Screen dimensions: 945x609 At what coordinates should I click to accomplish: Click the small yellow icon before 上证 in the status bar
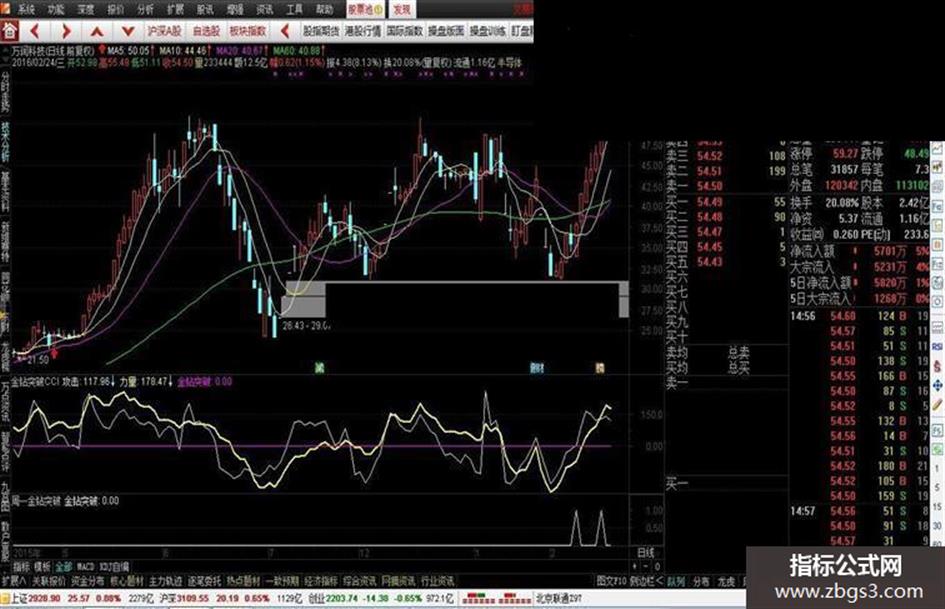point(5,599)
